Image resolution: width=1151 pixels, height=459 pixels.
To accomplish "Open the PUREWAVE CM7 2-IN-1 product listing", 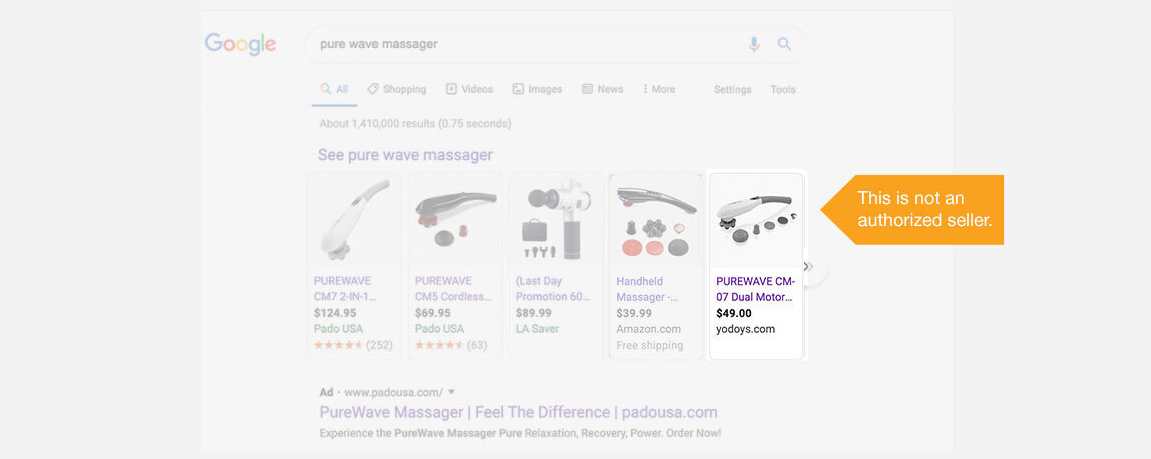I will [345, 289].
